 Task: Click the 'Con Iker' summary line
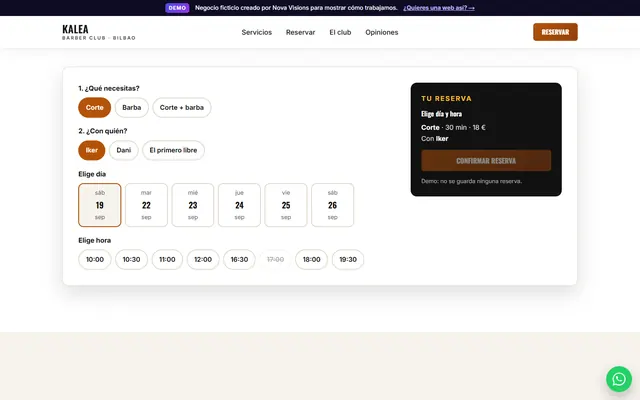click(434, 139)
